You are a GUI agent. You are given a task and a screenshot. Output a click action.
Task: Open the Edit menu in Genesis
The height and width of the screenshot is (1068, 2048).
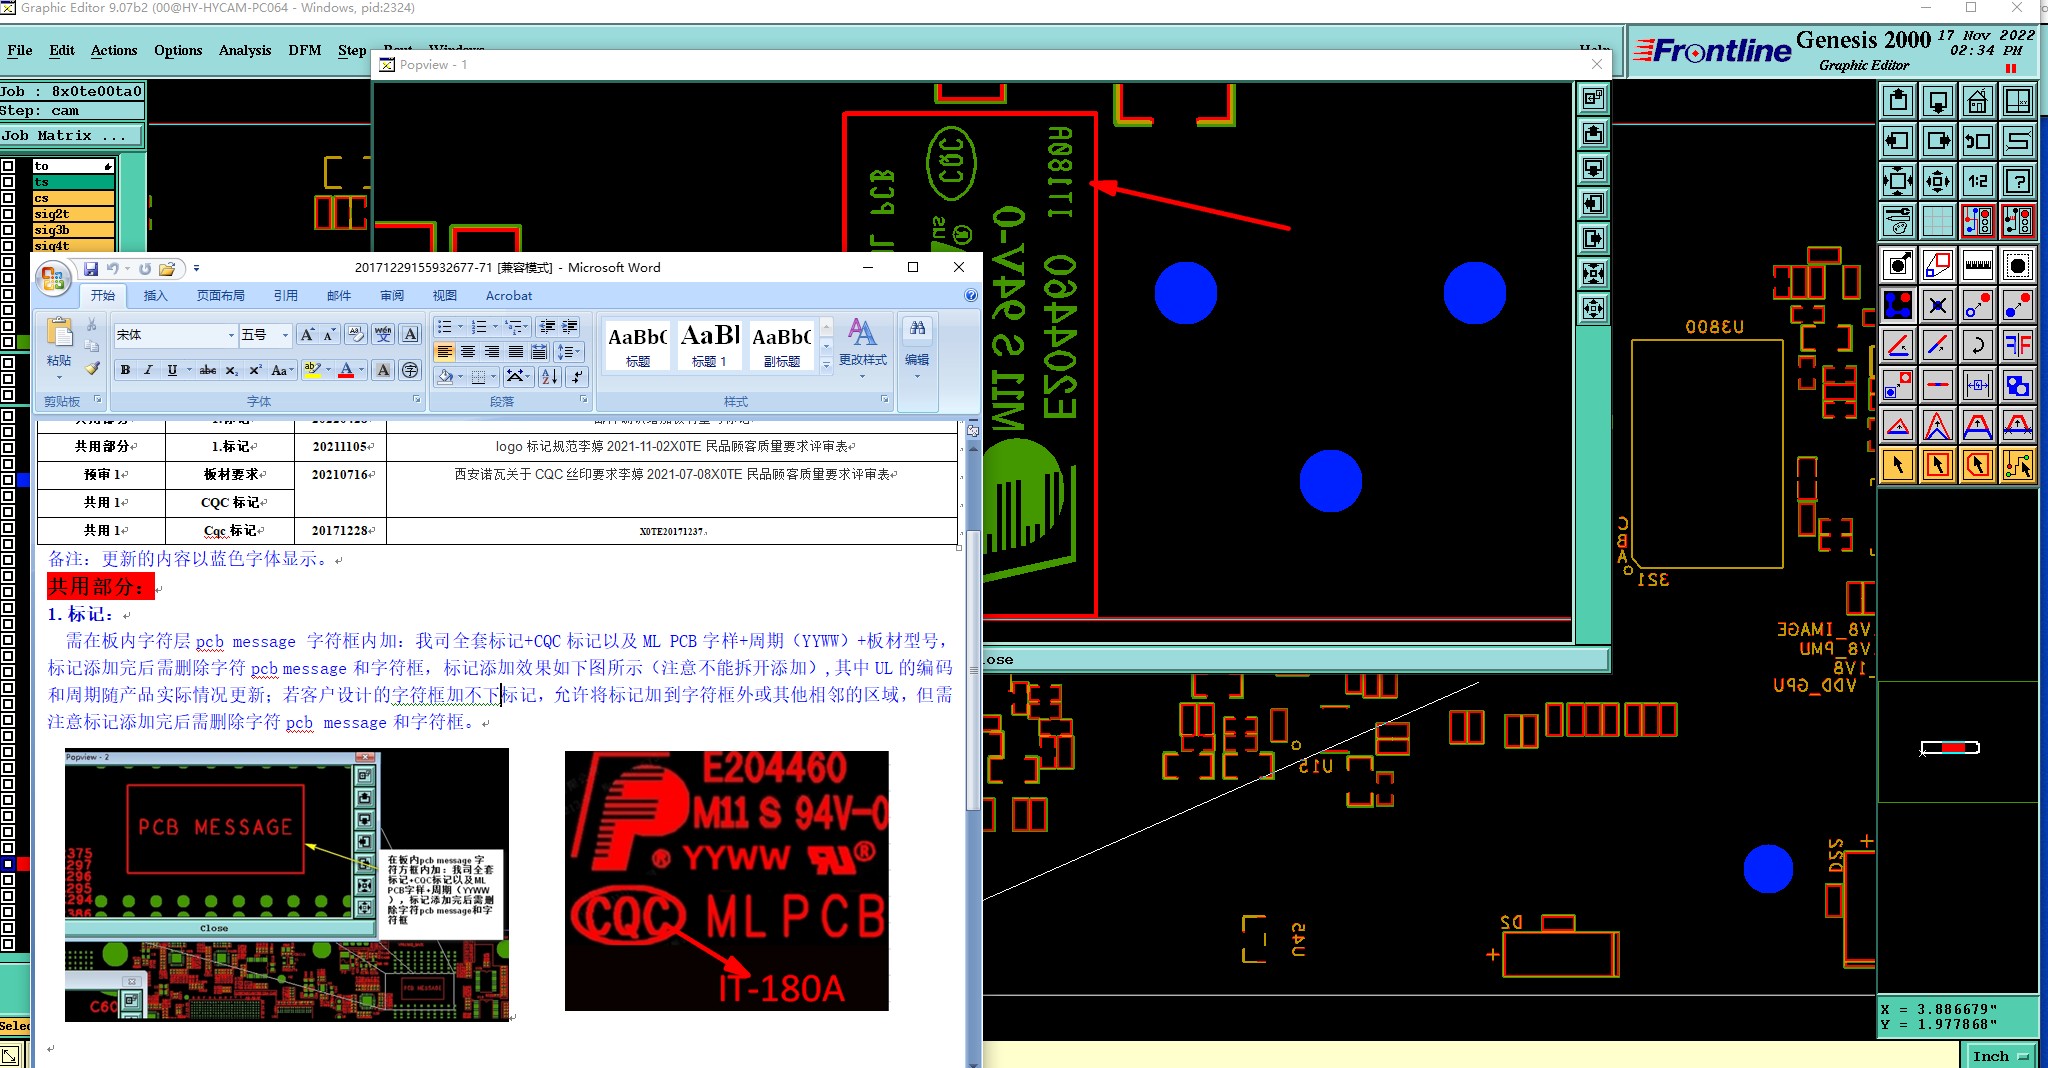point(62,50)
